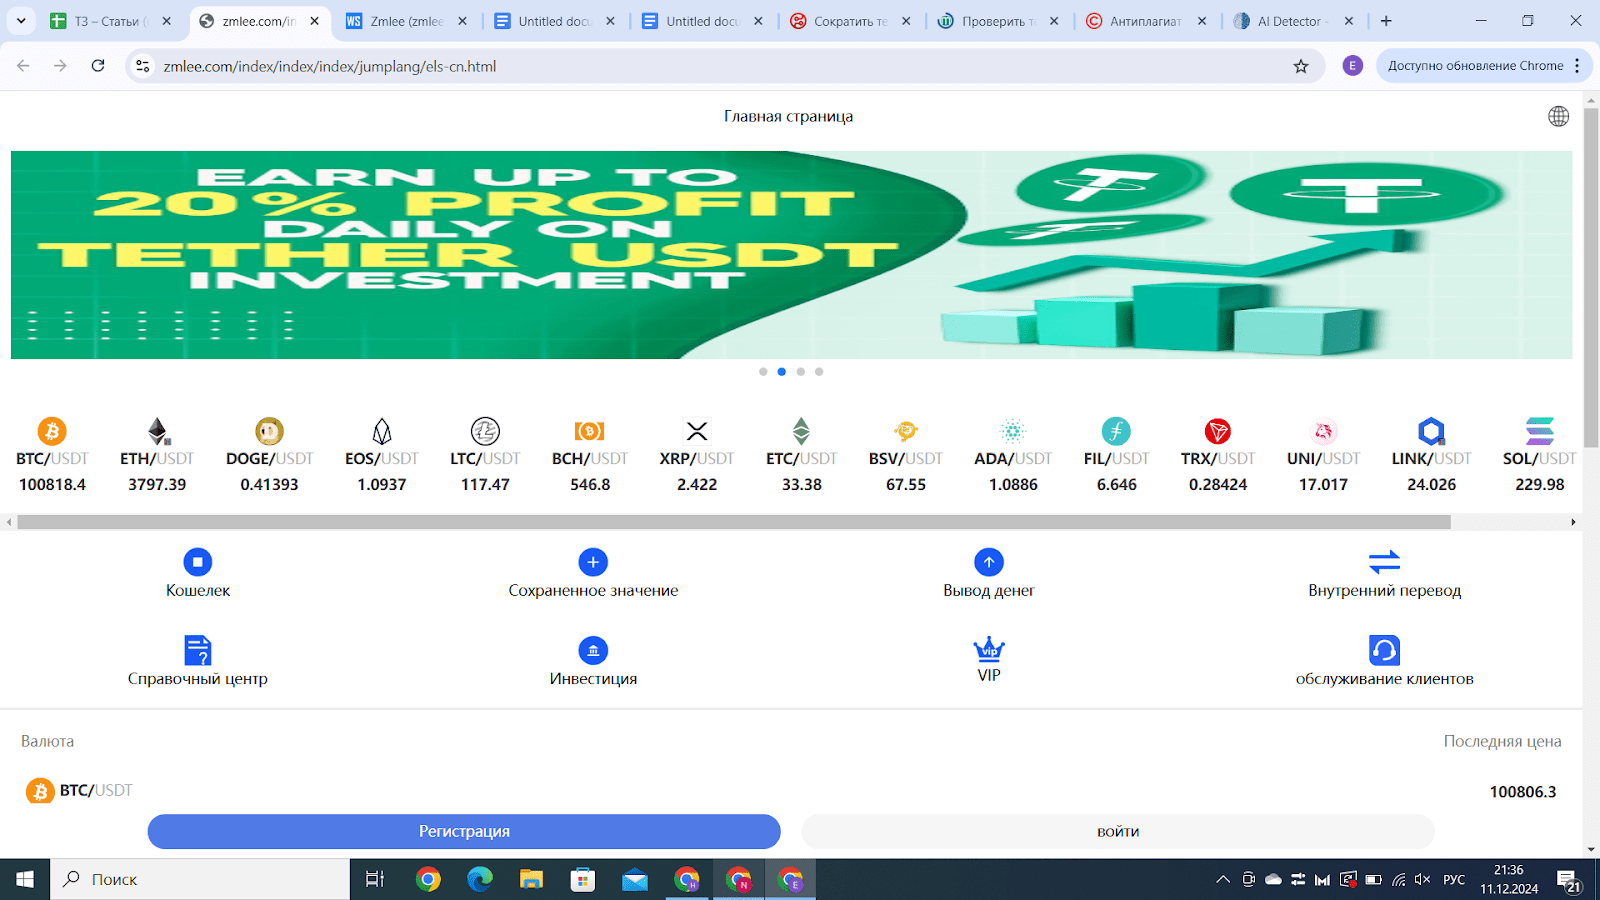Open the Кошелек wallet icon
Screen dimensions: 1600x900
click(x=198, y=562)
